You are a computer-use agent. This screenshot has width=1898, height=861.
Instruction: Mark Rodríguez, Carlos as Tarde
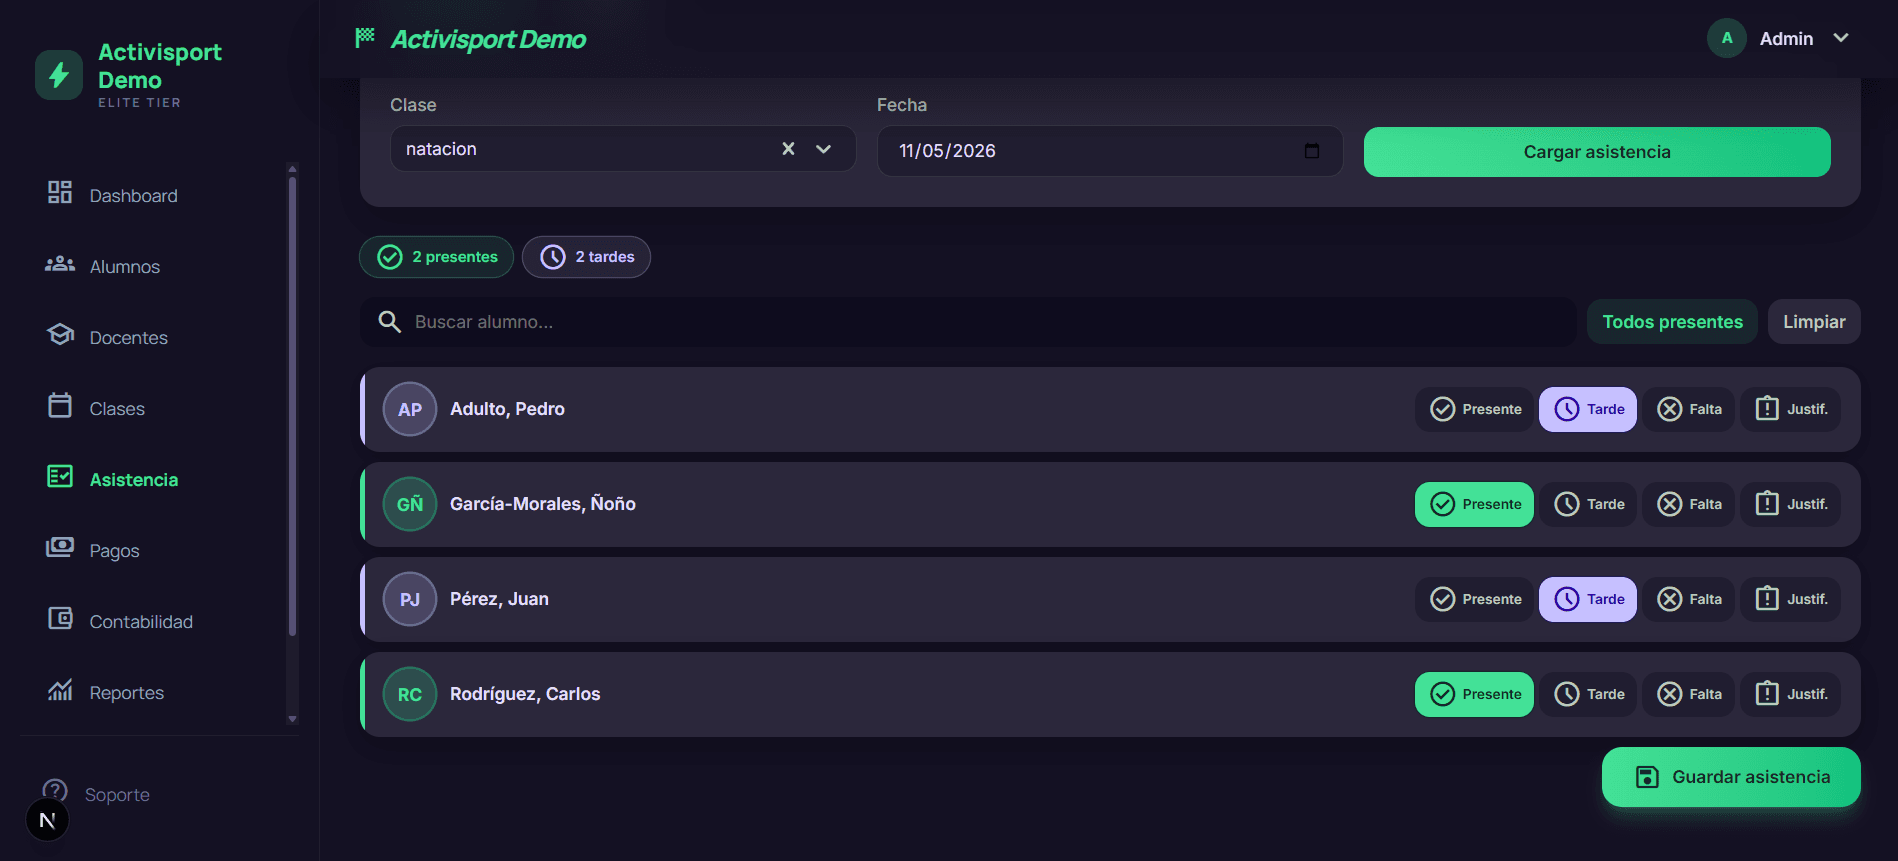click(1588, 694)
